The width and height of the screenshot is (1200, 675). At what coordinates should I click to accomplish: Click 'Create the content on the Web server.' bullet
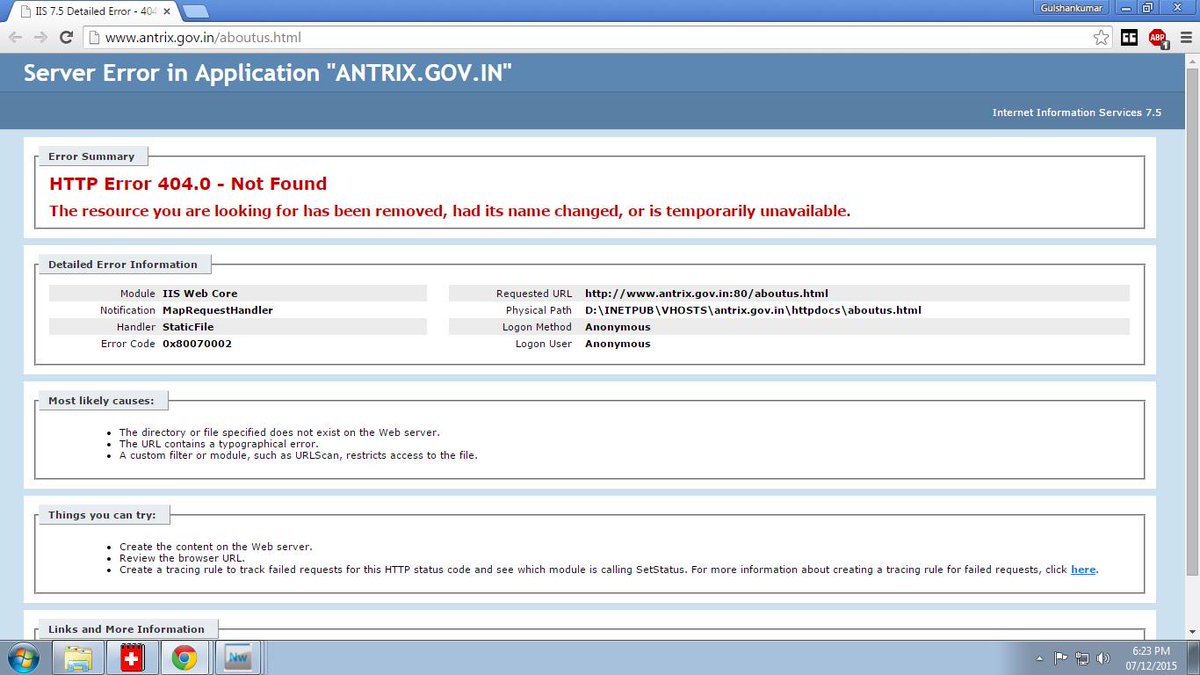tap(215, 547)
